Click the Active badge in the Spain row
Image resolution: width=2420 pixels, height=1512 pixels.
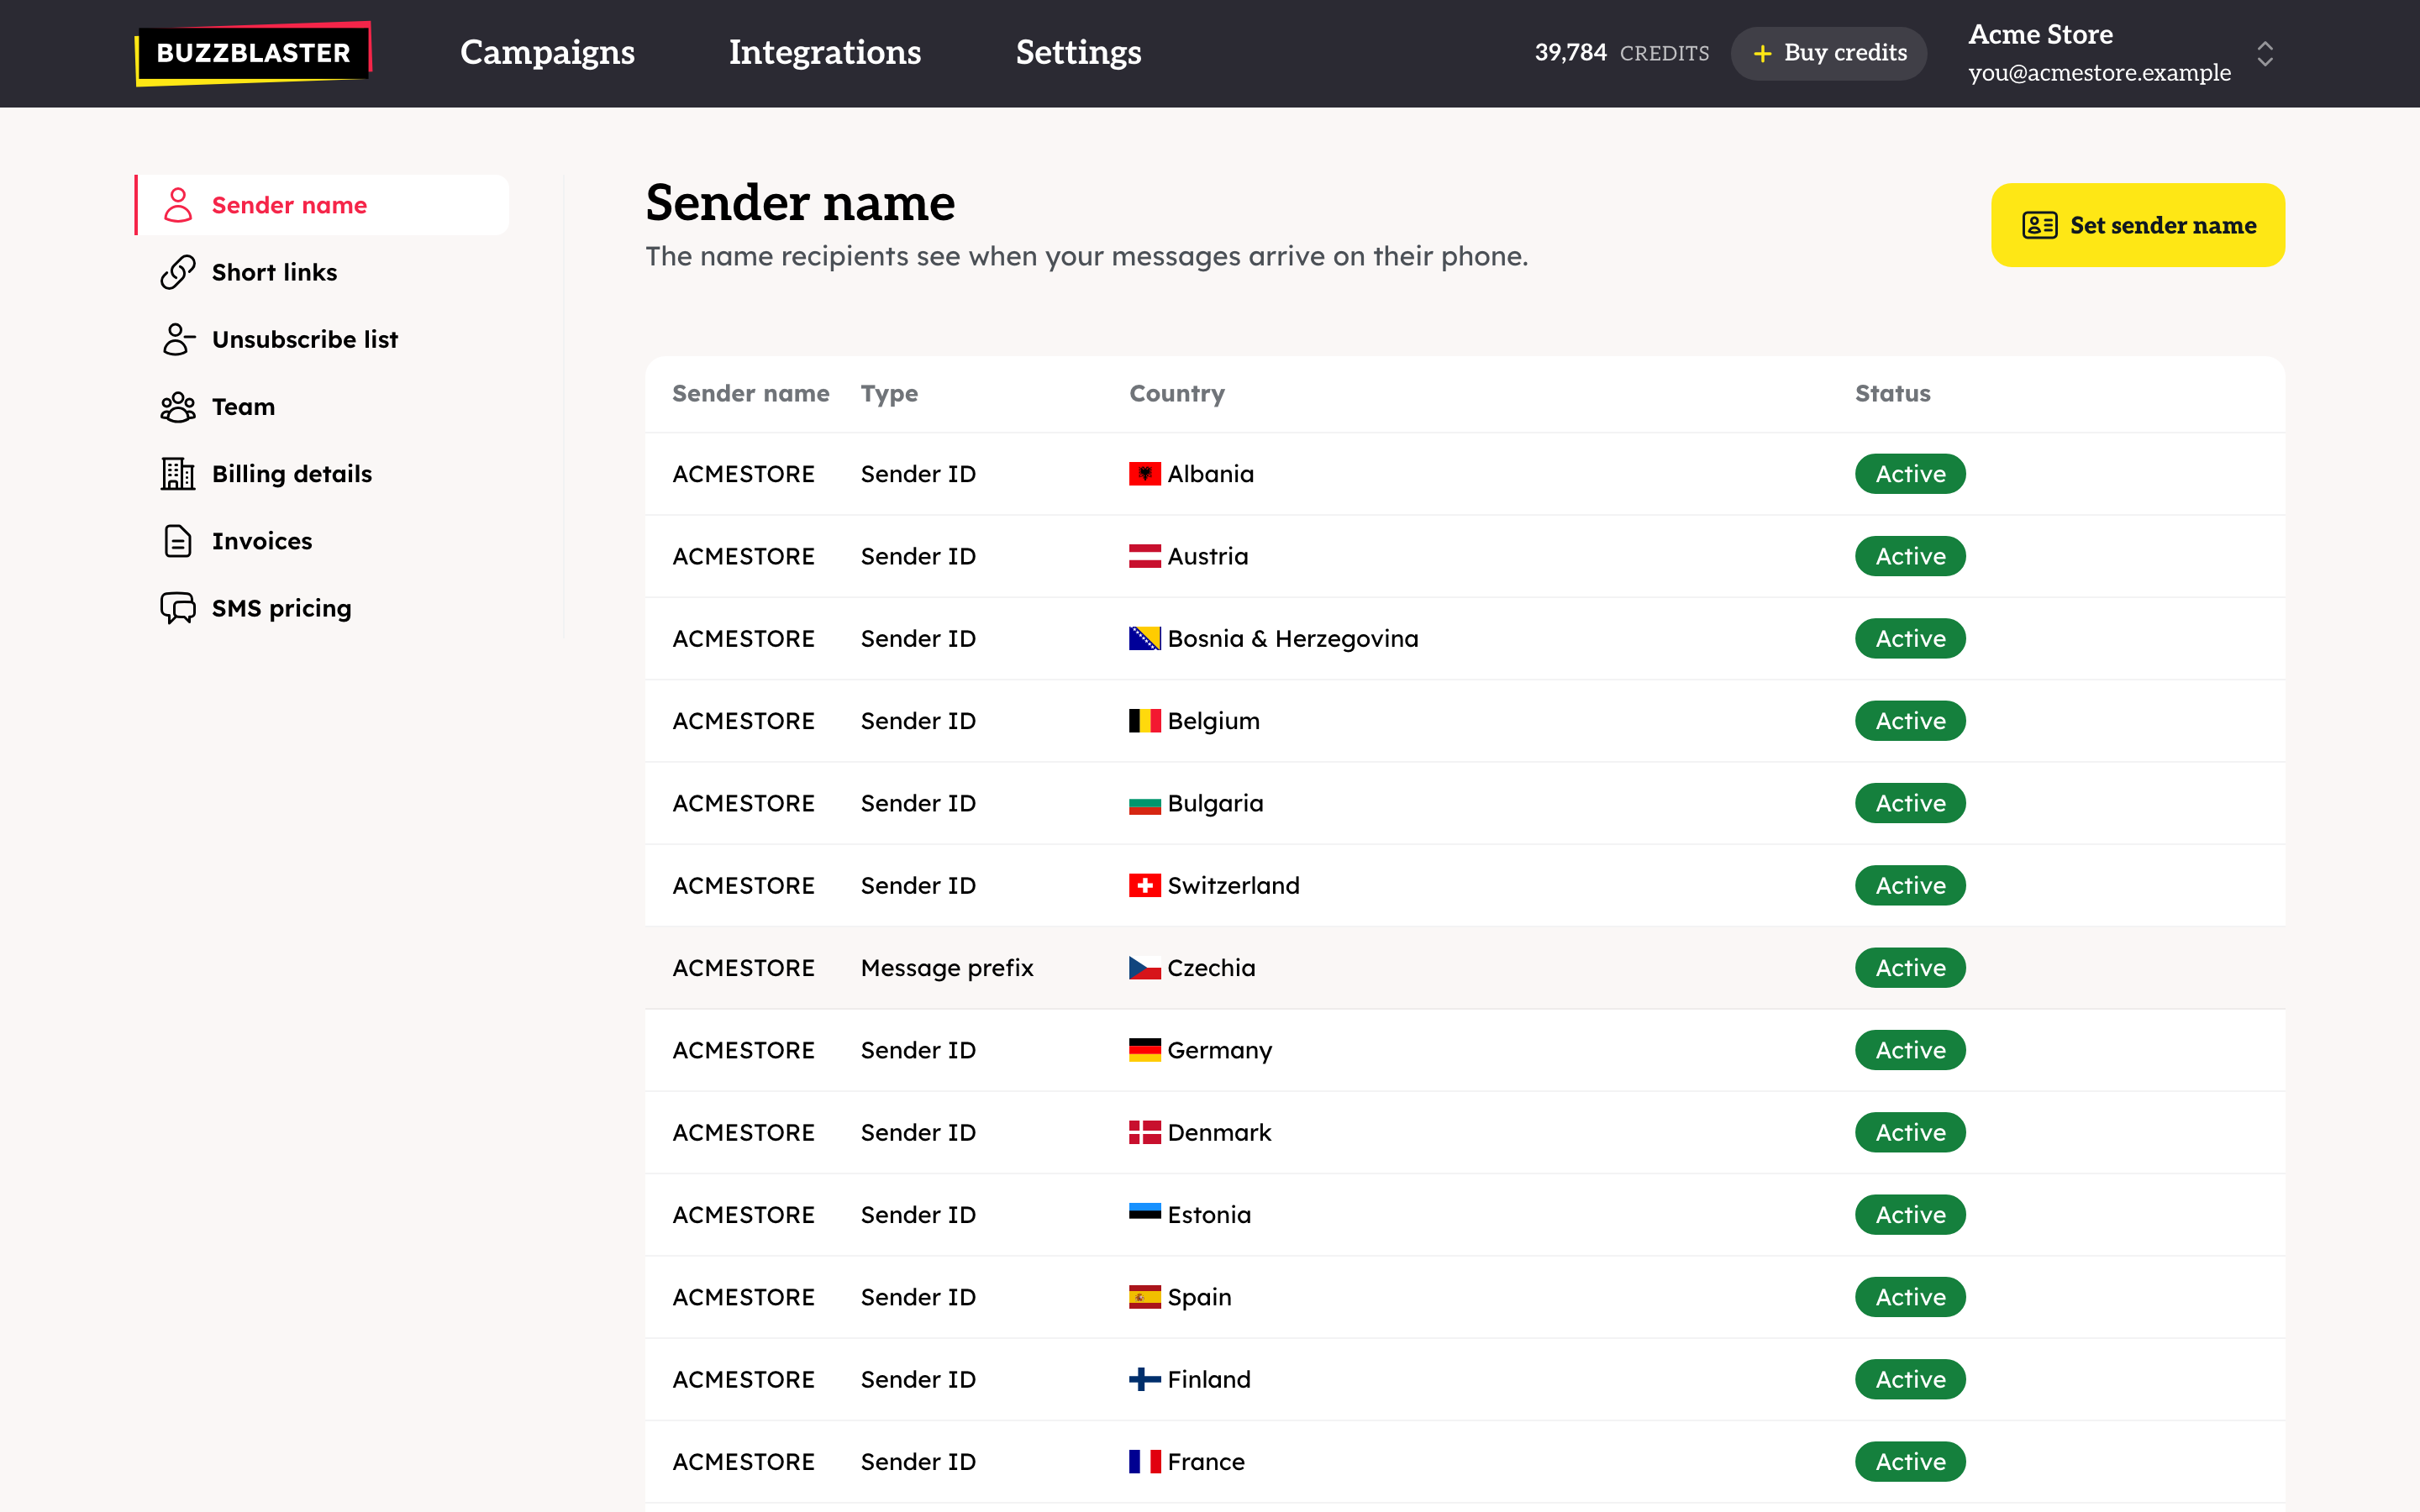(x=1910, y=1297)
